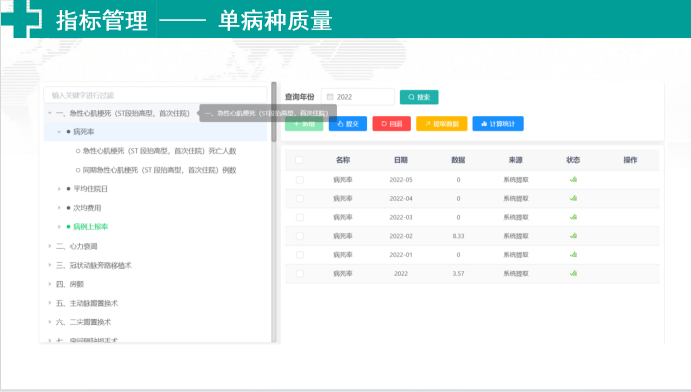Tick the checkbox for the 2022-01 row
The image size is (691, 392).
point(300,255)
